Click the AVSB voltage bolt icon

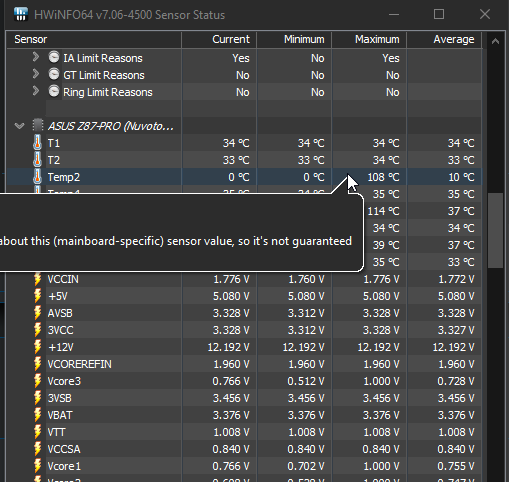[x=38, y=313]
